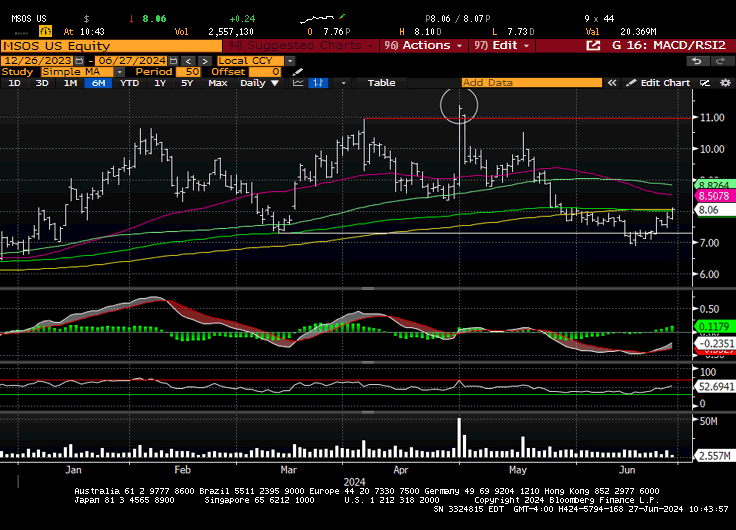Click the May label on time axis

(518, 469)
